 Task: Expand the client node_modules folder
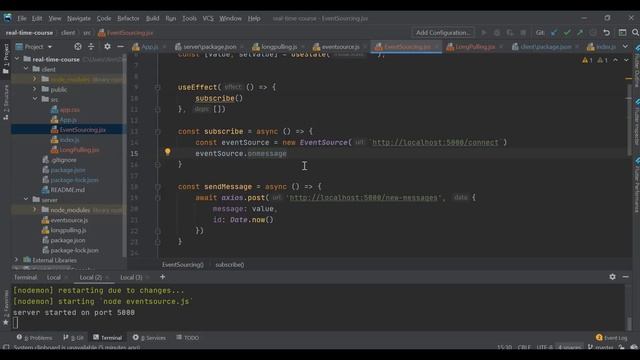(x=35, y=79)
